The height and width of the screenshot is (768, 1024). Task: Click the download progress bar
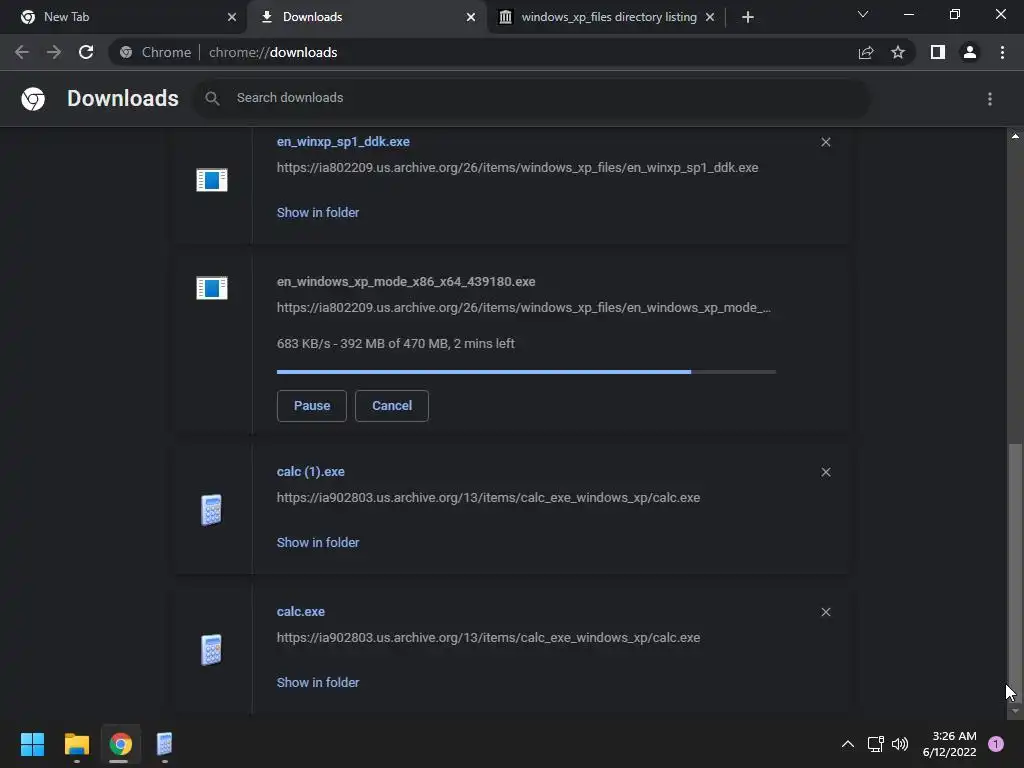526,372
